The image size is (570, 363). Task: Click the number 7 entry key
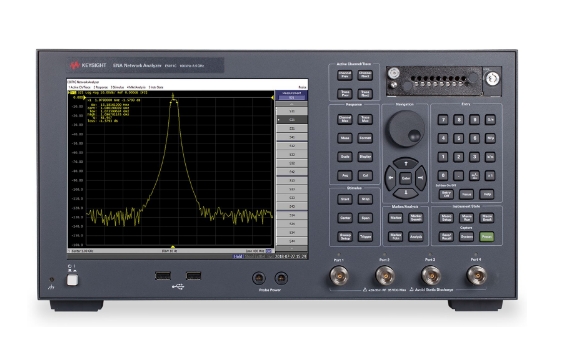pos(442,120)
